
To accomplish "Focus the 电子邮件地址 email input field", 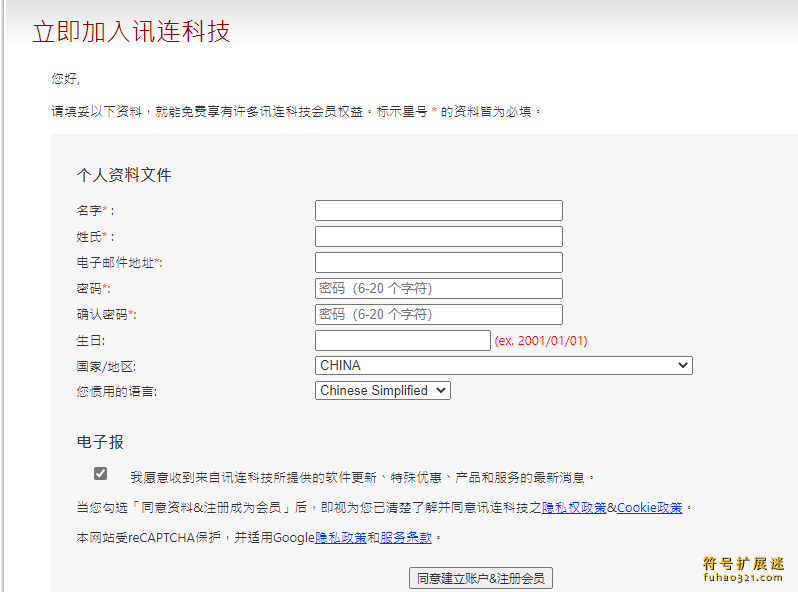I will [x=439, y=262].
